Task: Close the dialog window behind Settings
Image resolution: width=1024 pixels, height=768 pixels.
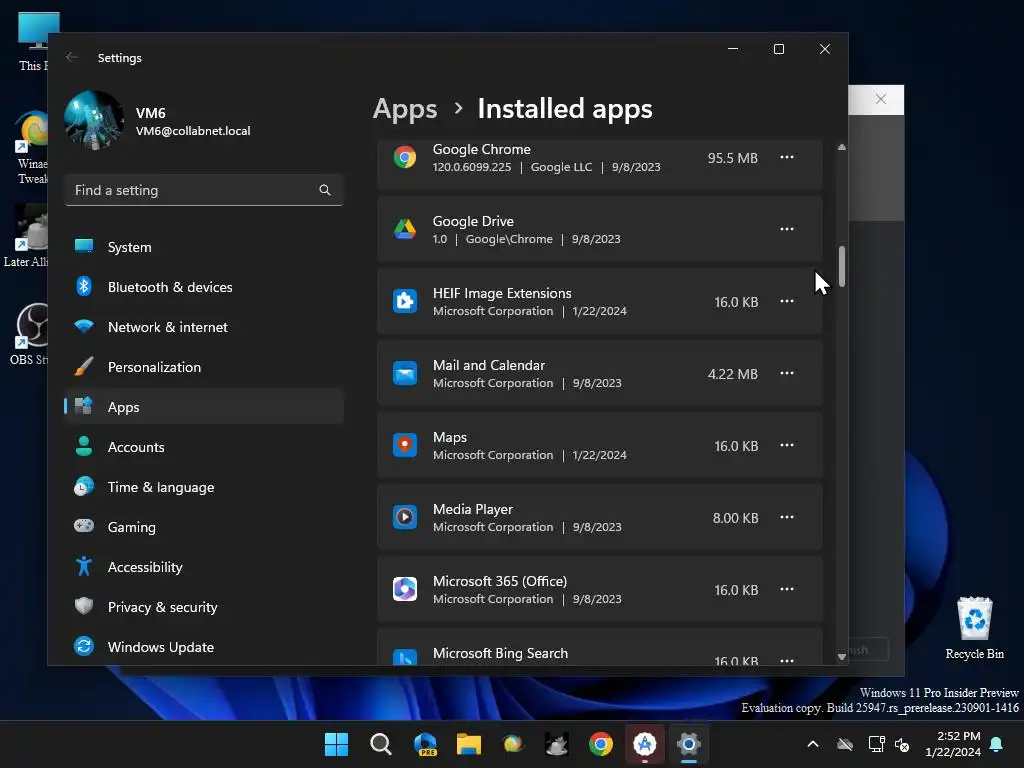Action: pyautogui.click(x=881, y=99)
